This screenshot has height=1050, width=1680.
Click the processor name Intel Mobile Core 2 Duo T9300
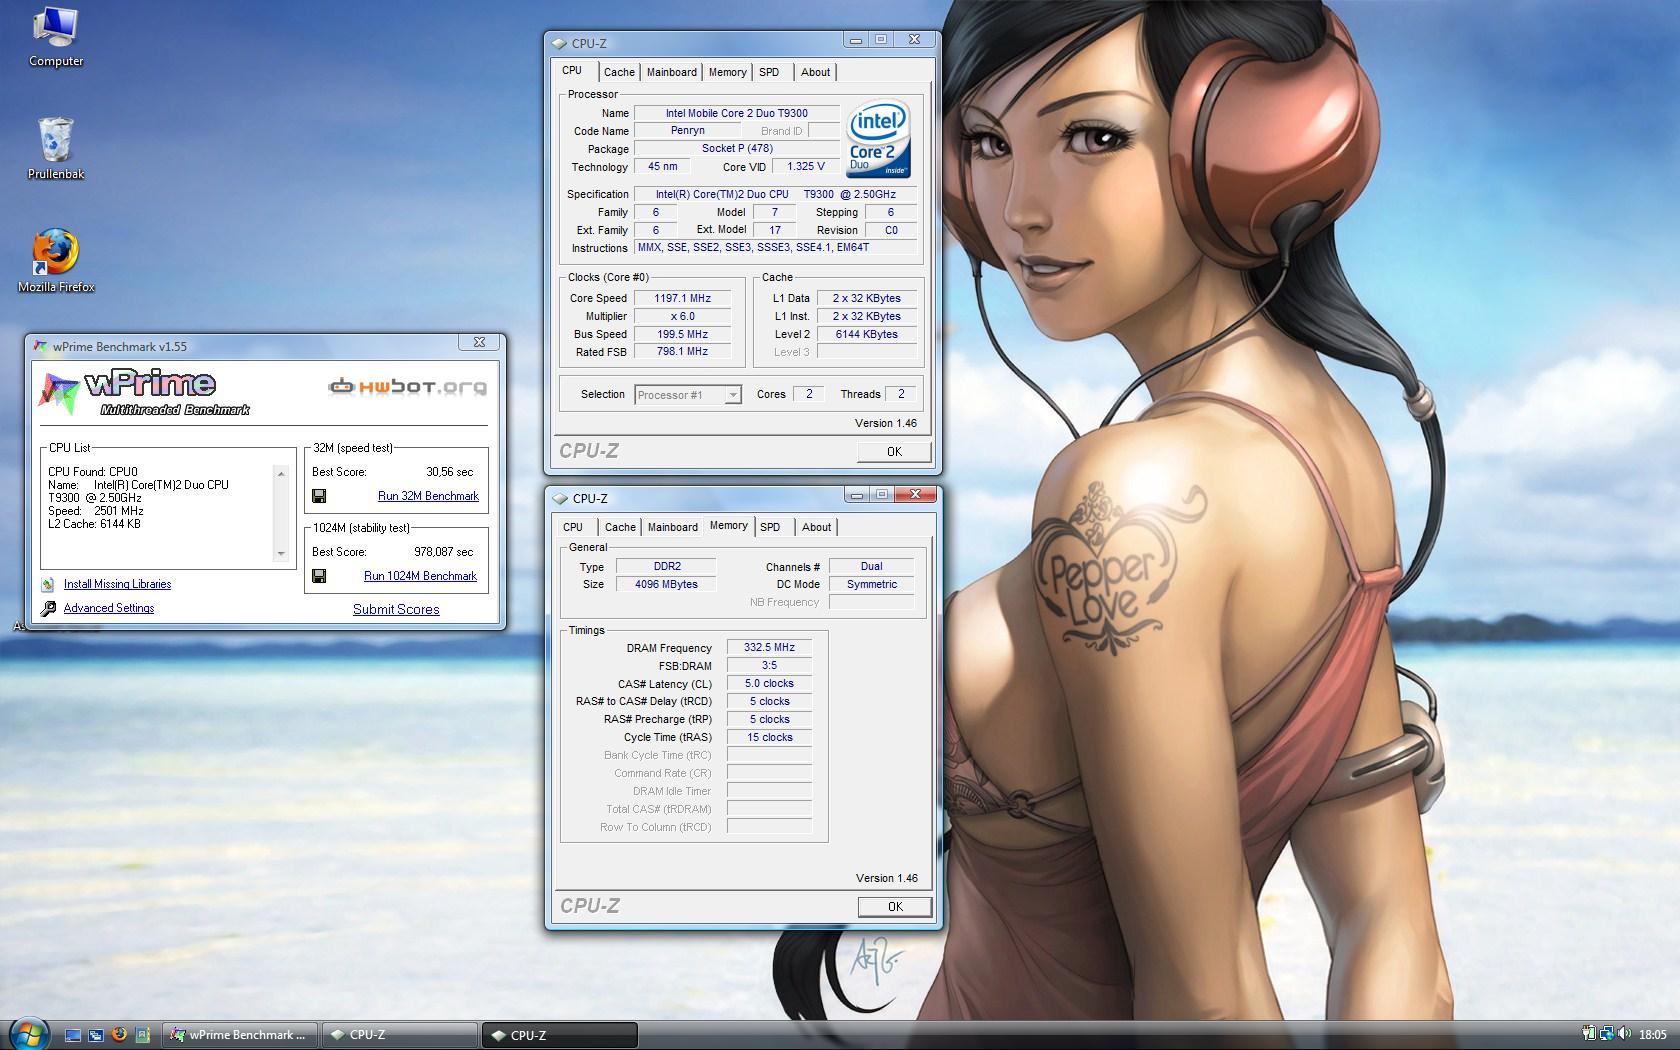tap(737, 113)
